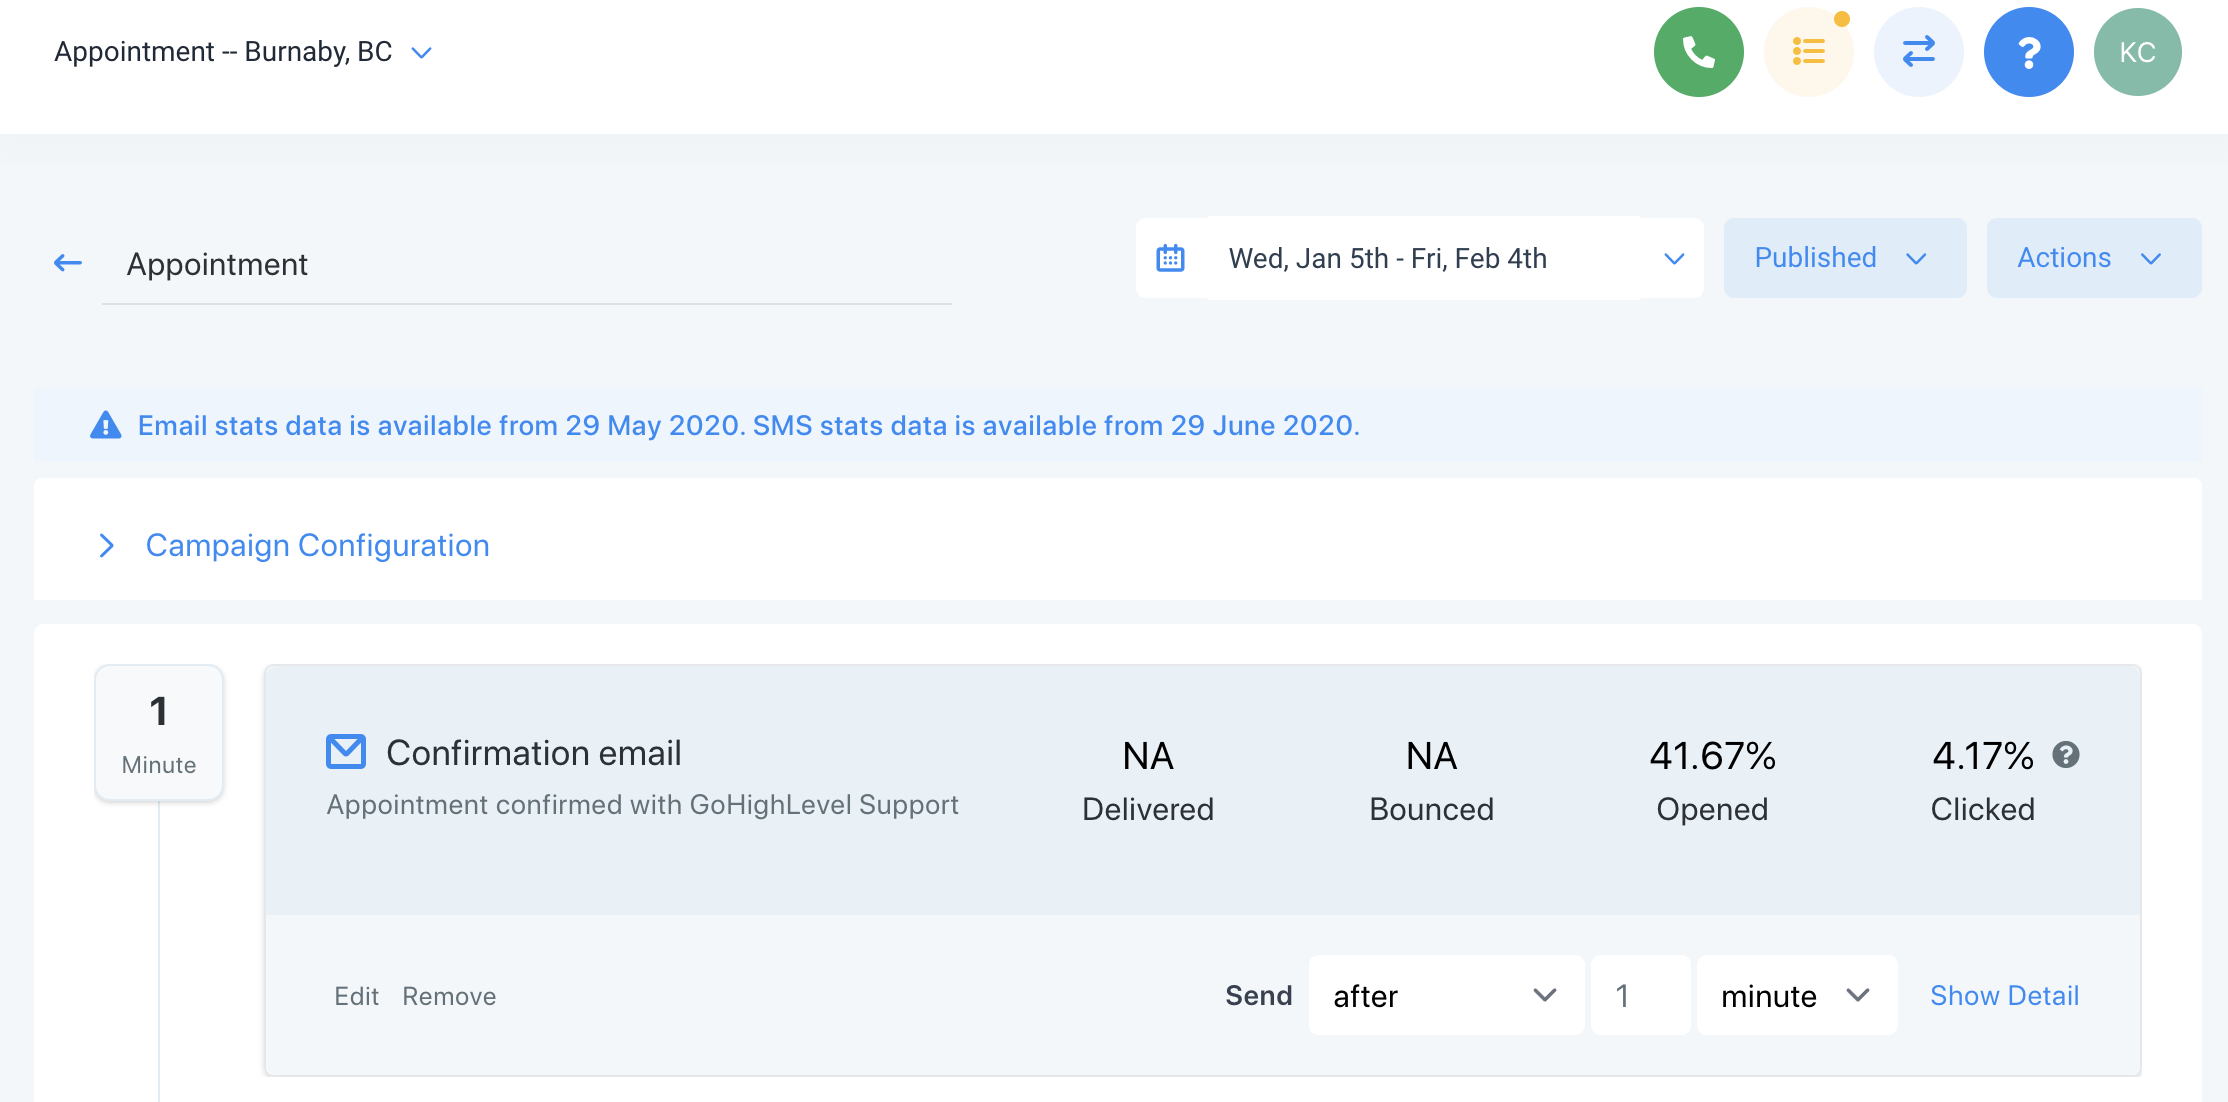Screen dimensions: 2228x1102
Task: Click the green phone dialer icon
Action: coord(1698,52)
